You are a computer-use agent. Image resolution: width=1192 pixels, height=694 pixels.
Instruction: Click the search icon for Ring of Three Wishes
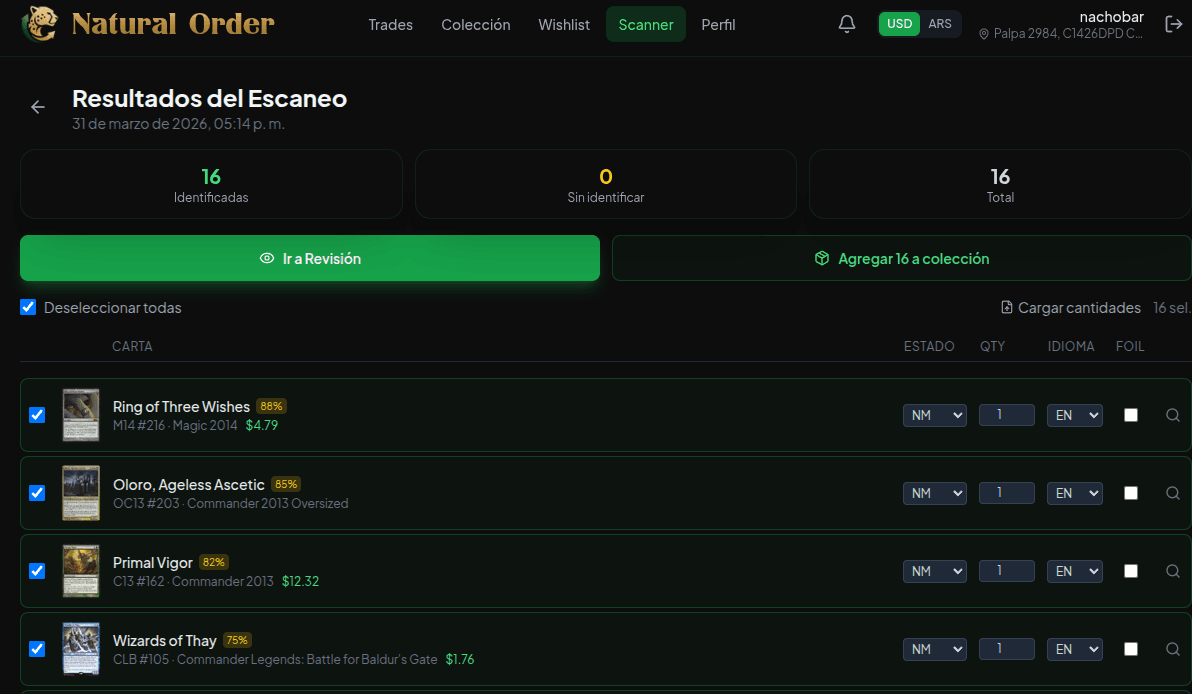tap(1173, 415)
